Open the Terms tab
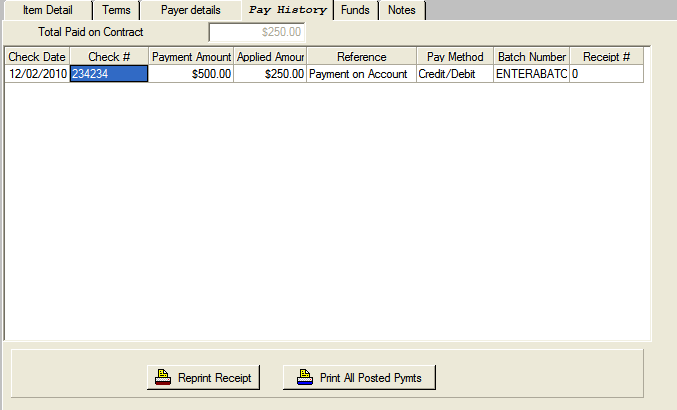 click(x=115, y=10)
